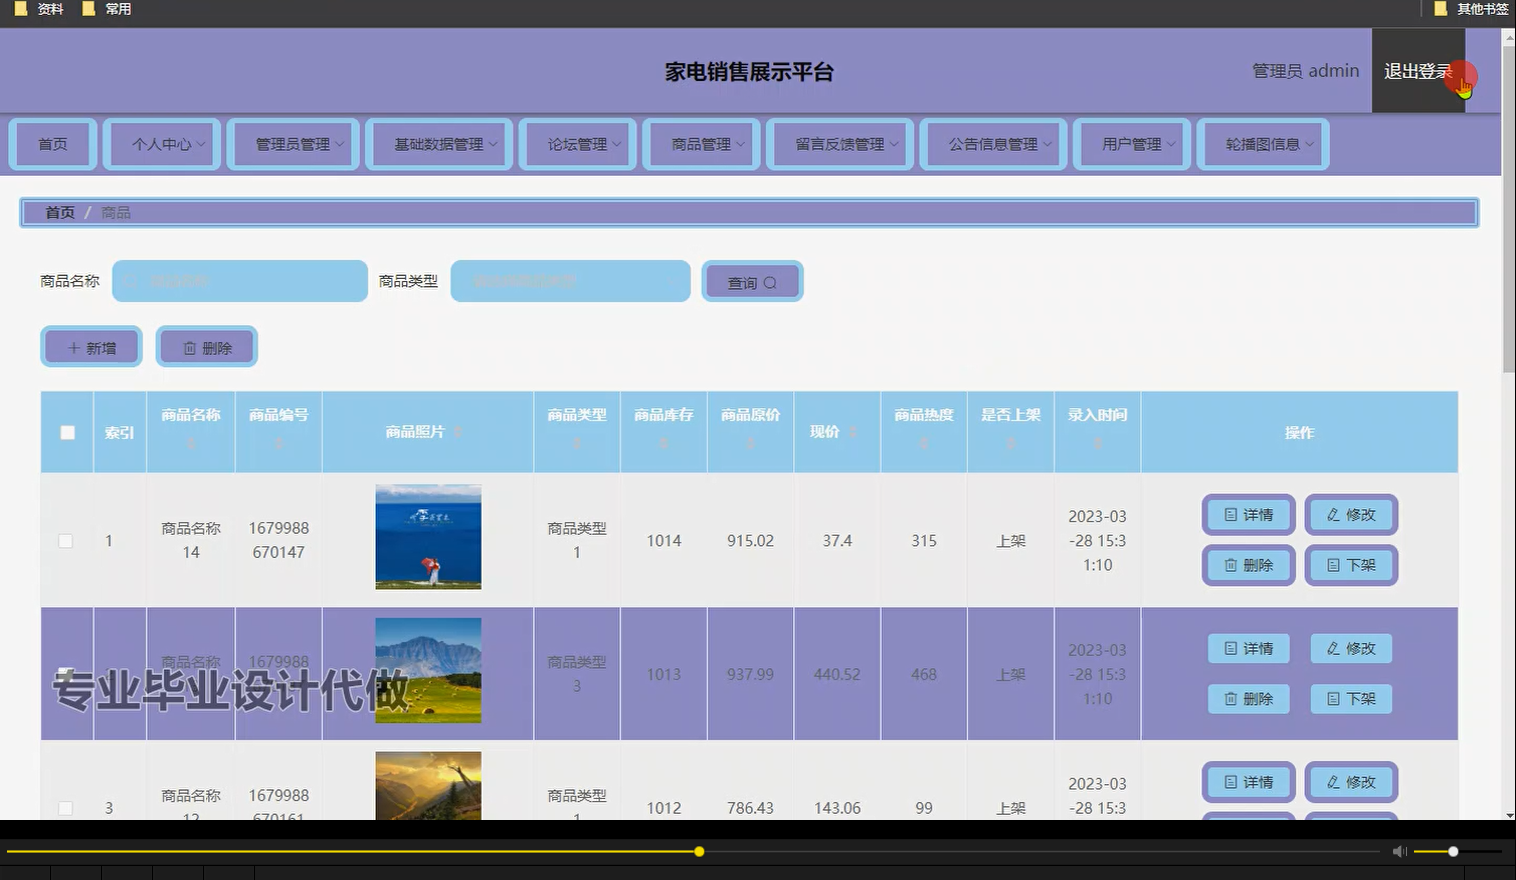
Task: Check the checkbox for product row 3
Action: click(66, 808)
